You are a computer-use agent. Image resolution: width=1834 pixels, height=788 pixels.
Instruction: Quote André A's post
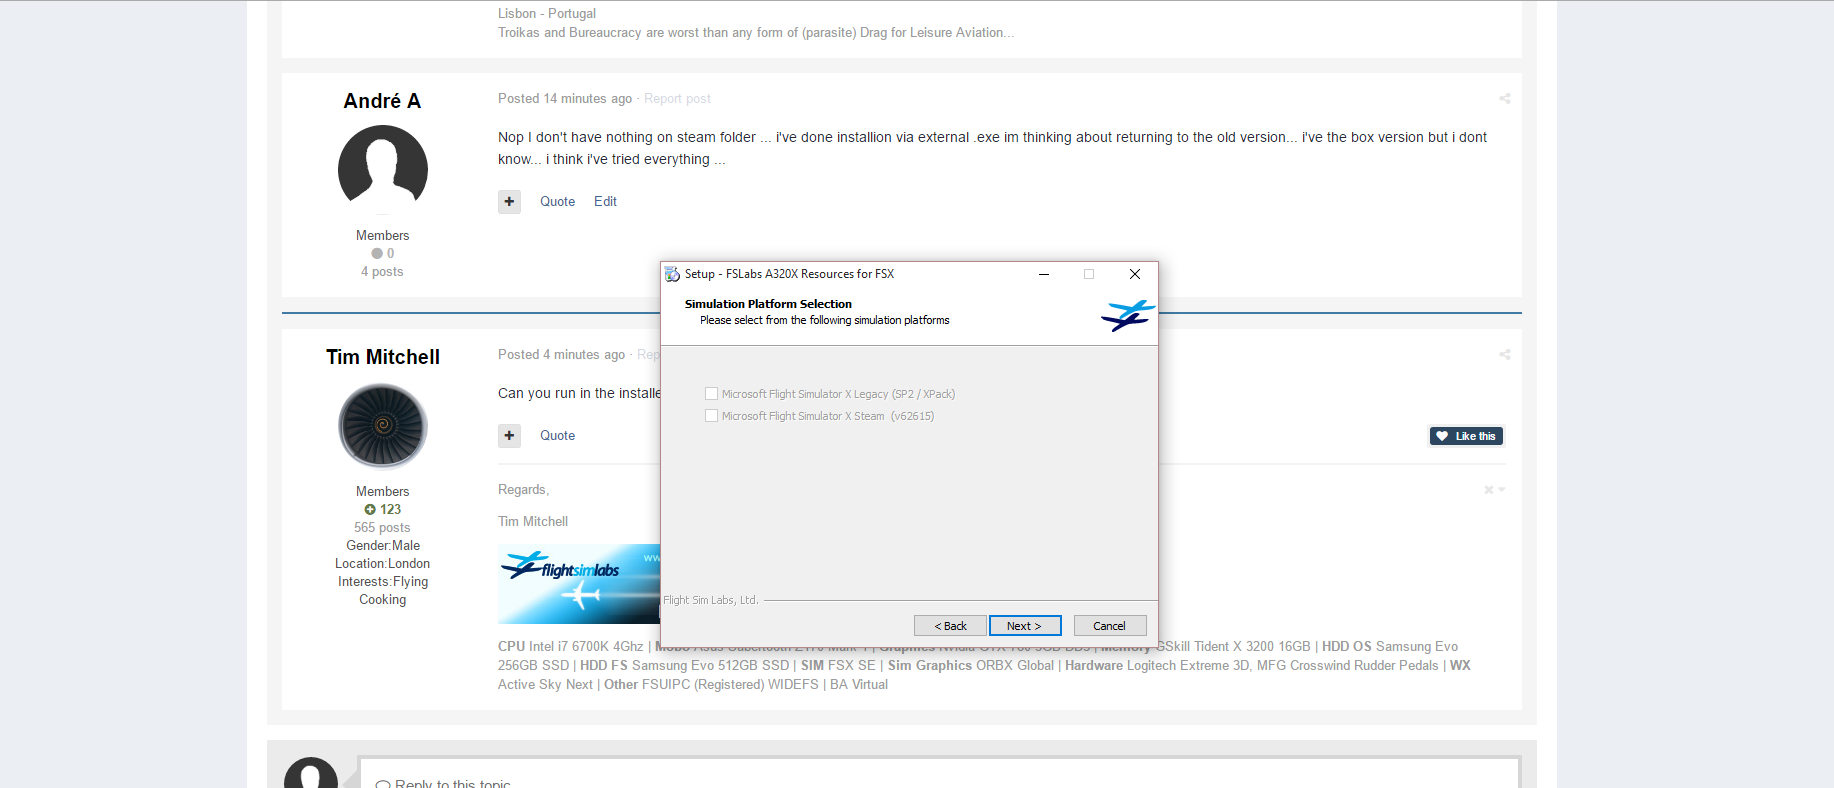557,202
